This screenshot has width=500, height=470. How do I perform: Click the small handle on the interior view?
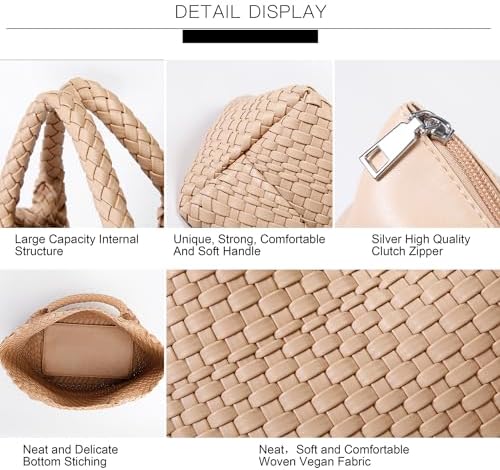(x=87, y=305)
